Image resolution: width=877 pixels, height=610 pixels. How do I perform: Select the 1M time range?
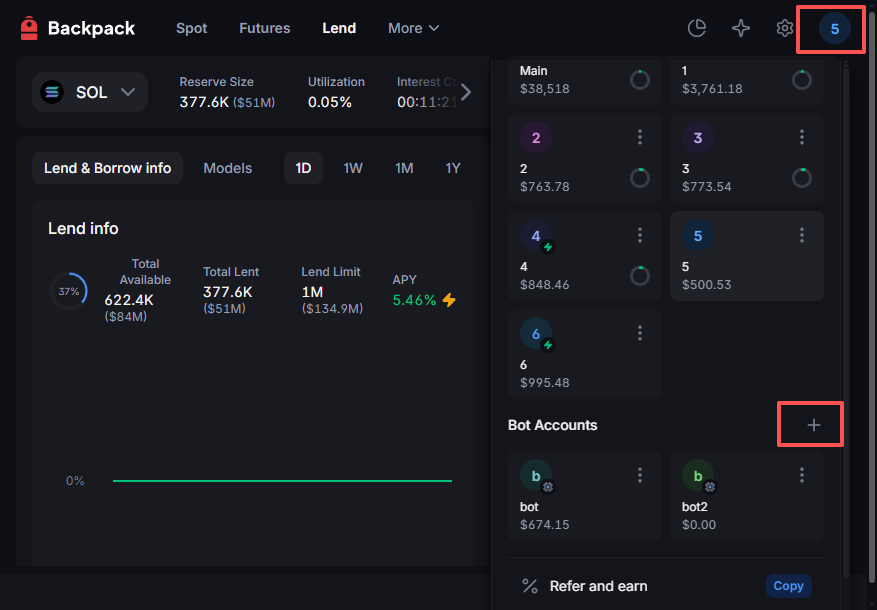click(x=404, y=168)
